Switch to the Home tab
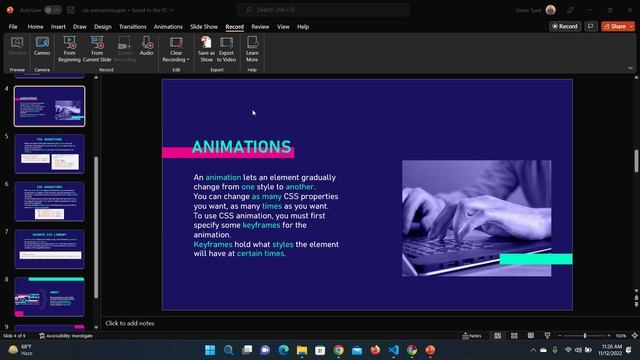The image size is (640, 360). pos(36,27)
